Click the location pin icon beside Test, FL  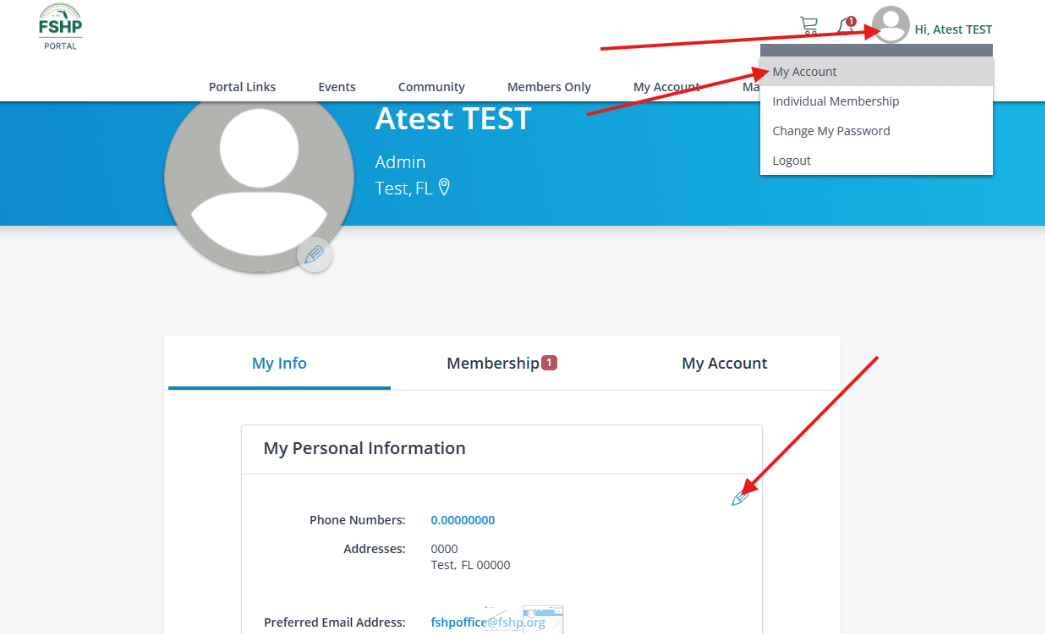tap(444, 187)
